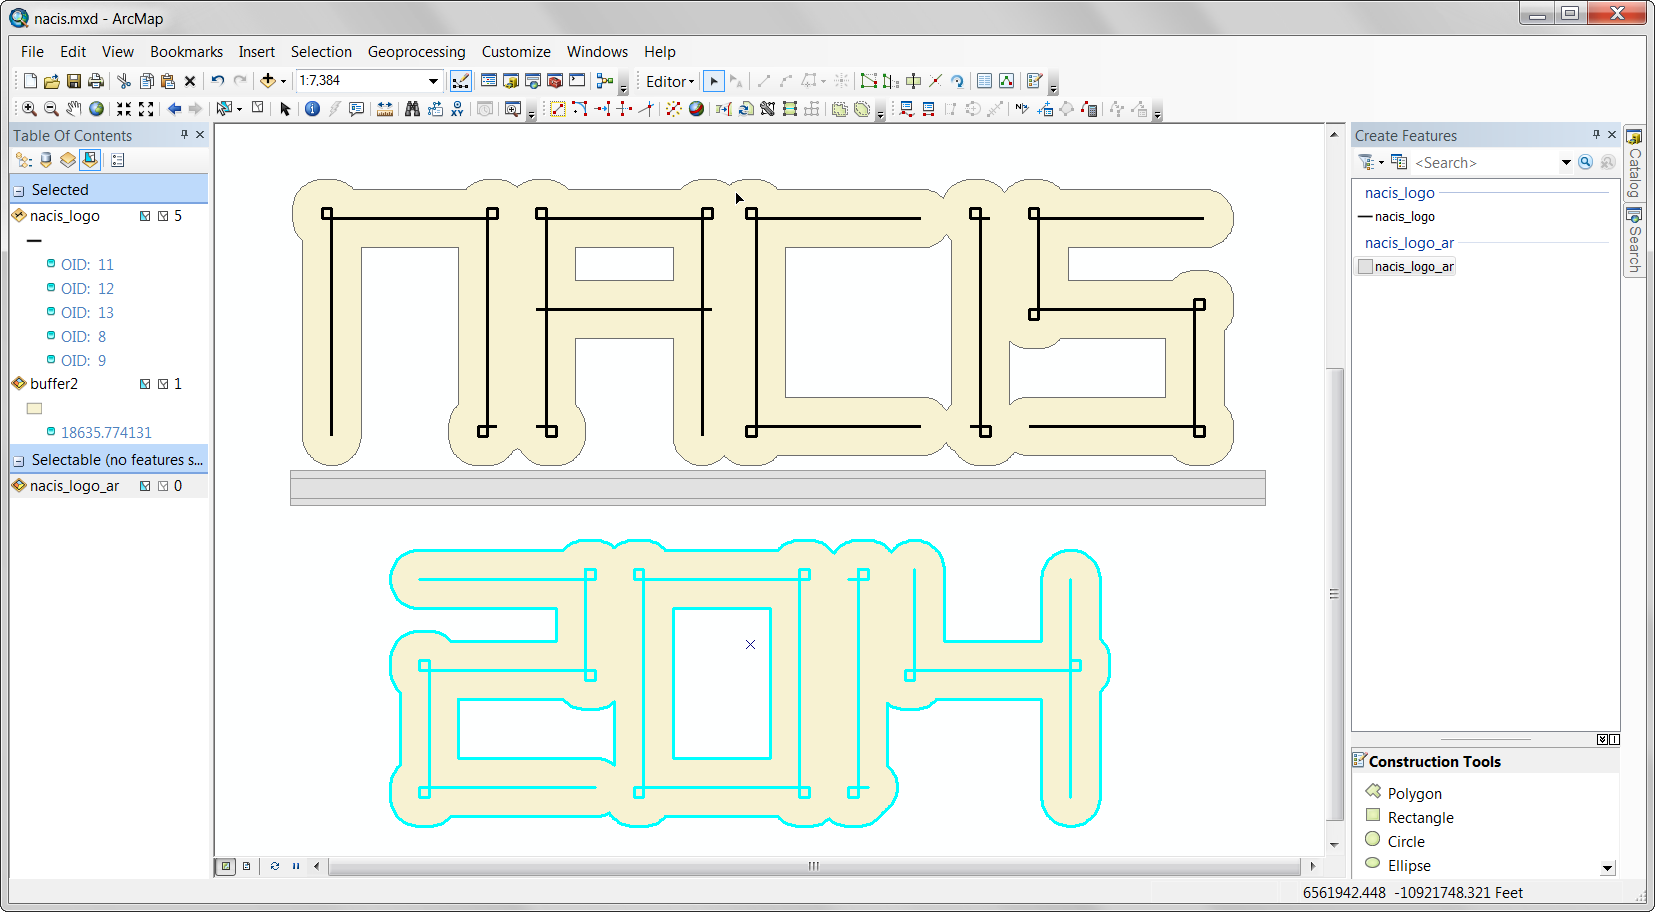Open the Attributes table icon on Editor toolbar

(984, 81)
